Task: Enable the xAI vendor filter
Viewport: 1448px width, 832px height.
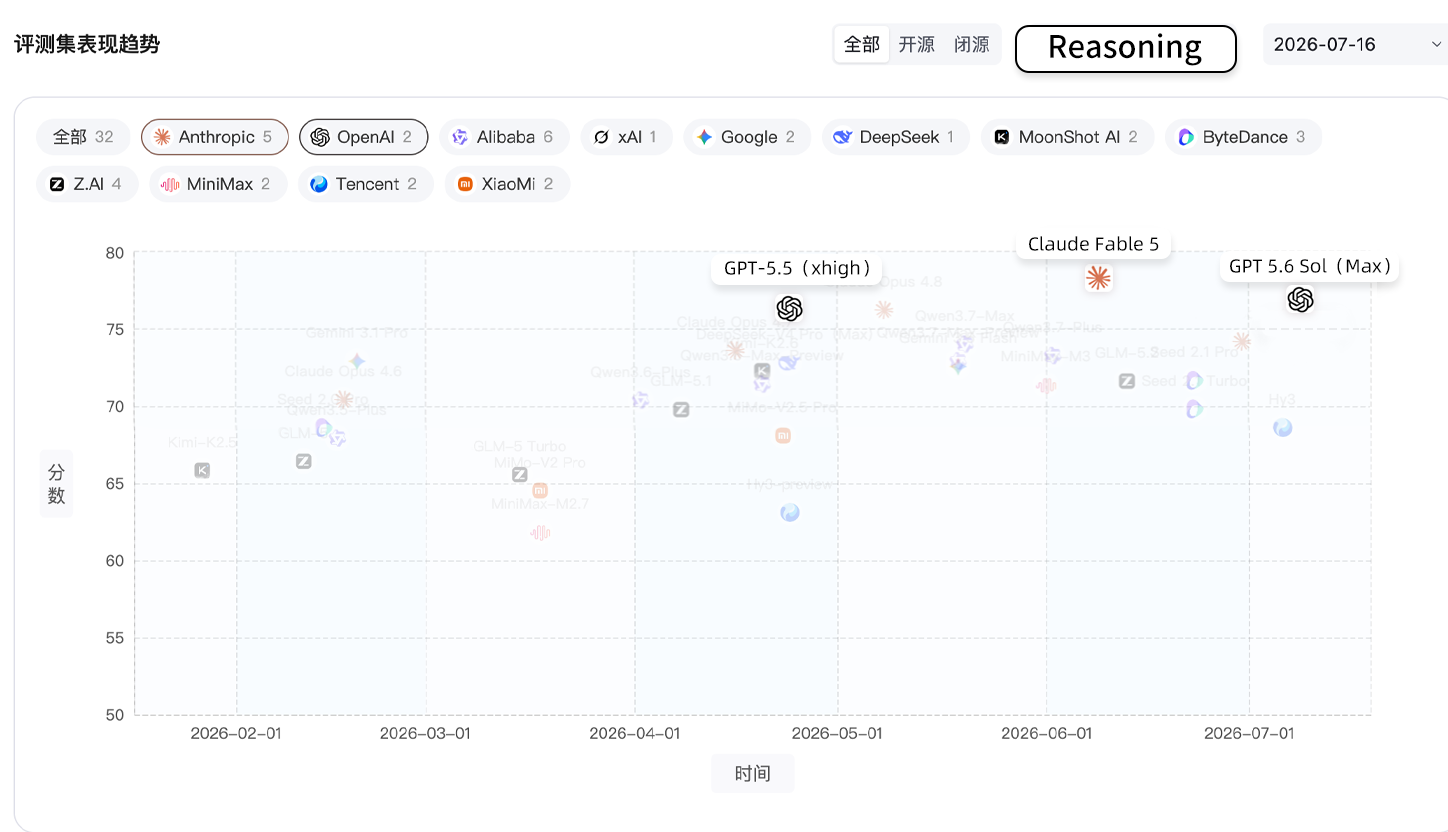Action: (x=626, y=137)
